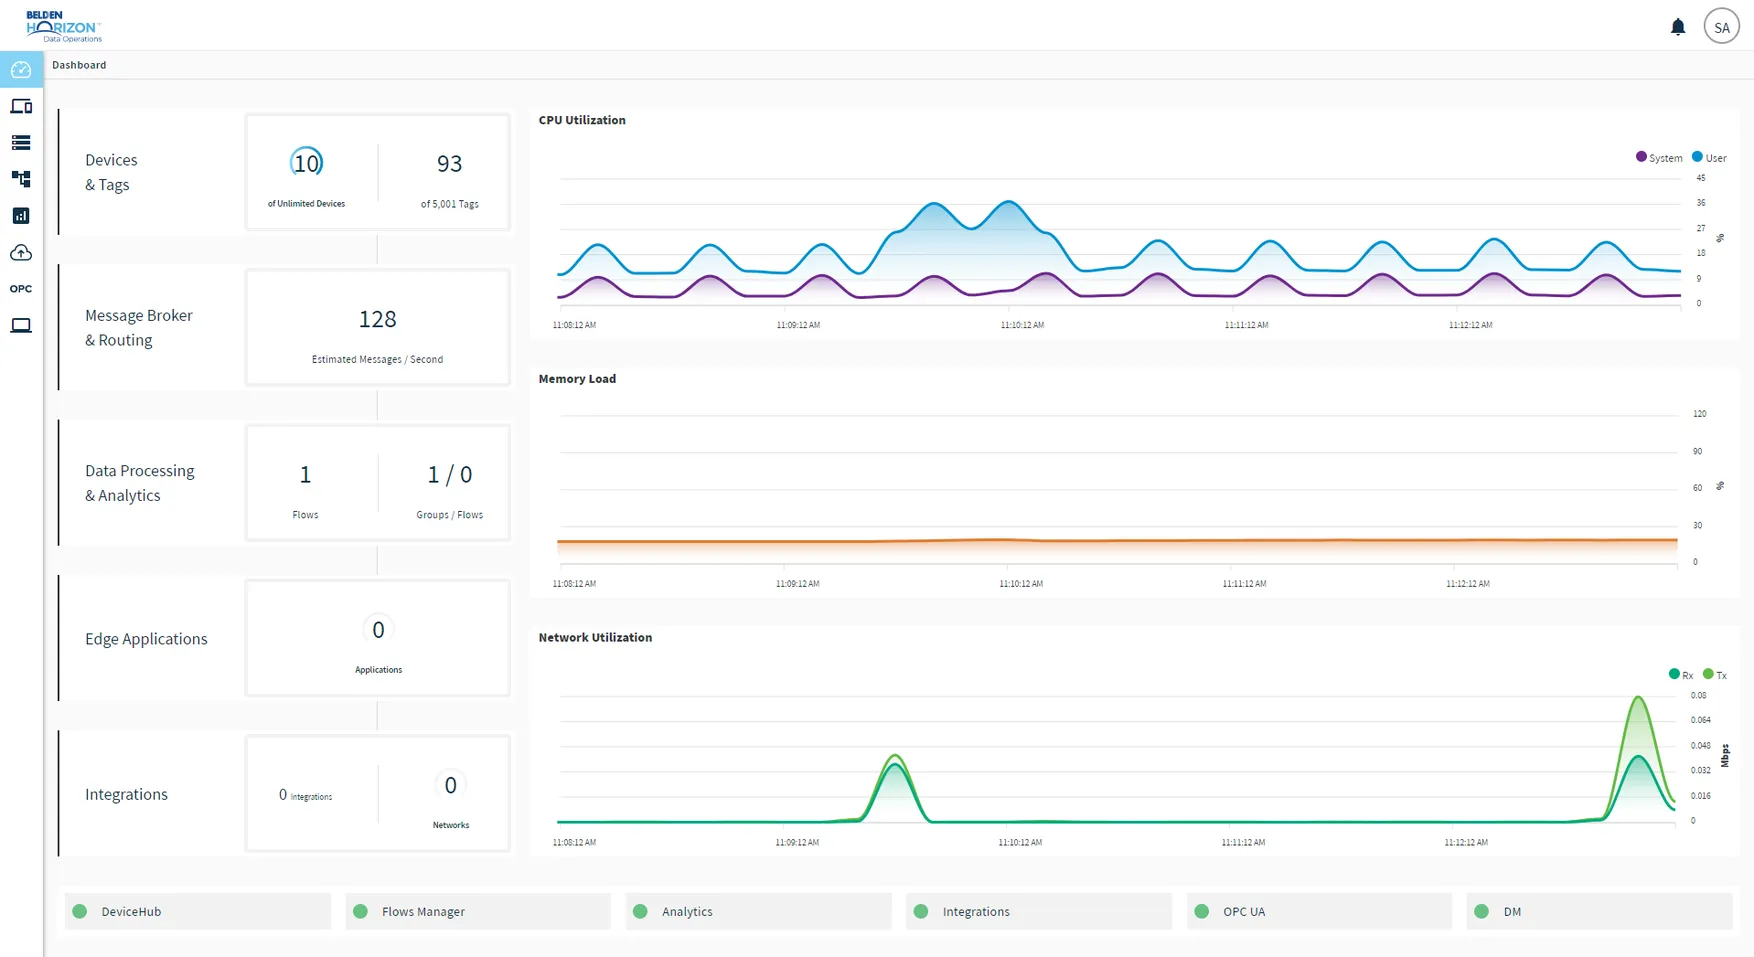Open the analytics bar chart sidebar icon
This screenshot has height=957, width=1754.
tap(21, 216)
